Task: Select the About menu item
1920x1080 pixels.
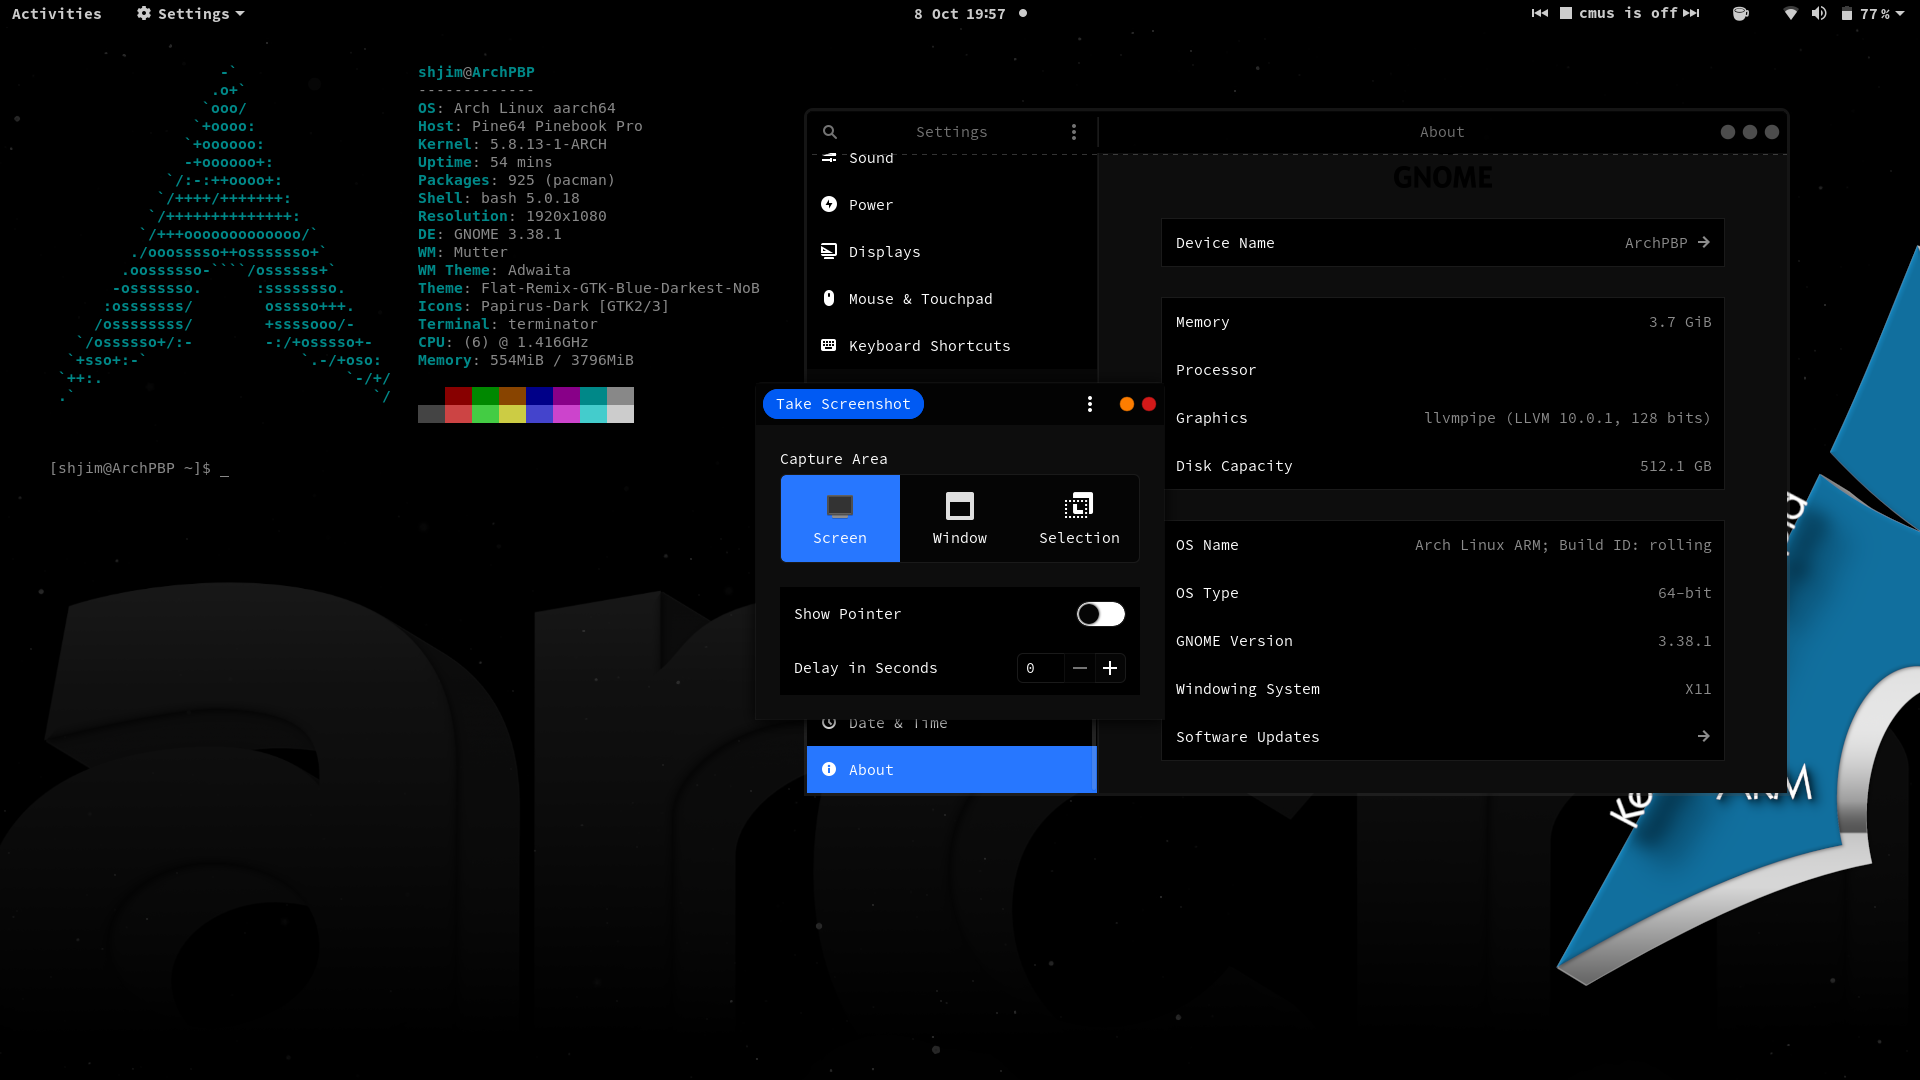Action: [952, 770]
